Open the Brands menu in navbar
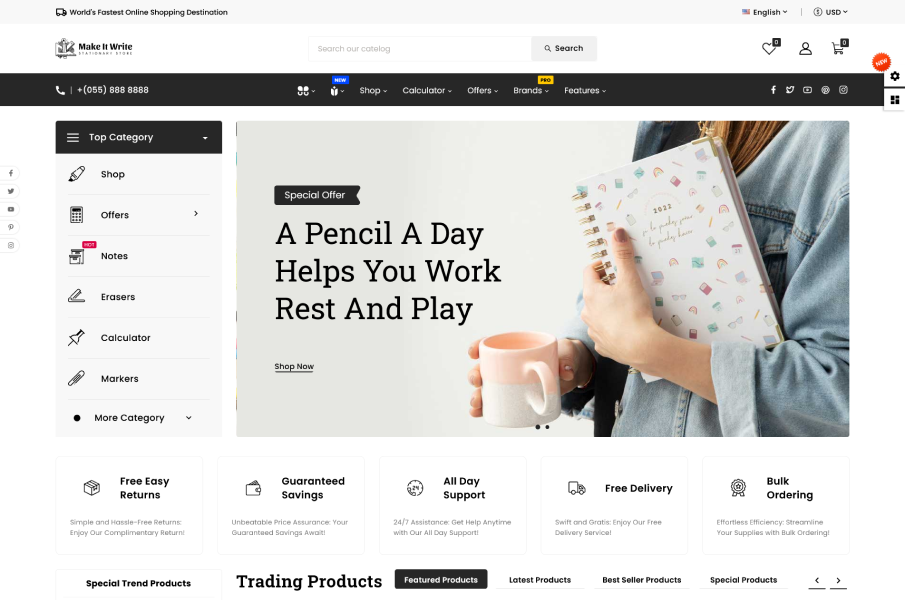Image resolution: width=905 pixels, height=600 pixels. (x=531, y=91)
